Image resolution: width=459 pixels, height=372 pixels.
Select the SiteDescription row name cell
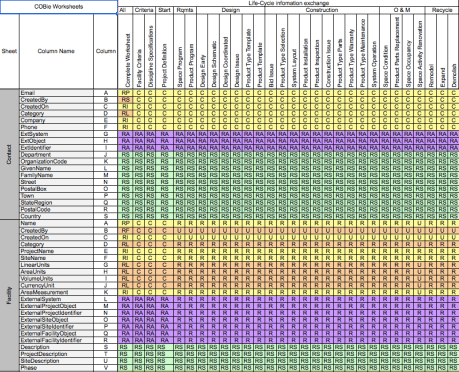tap(56, 361)
